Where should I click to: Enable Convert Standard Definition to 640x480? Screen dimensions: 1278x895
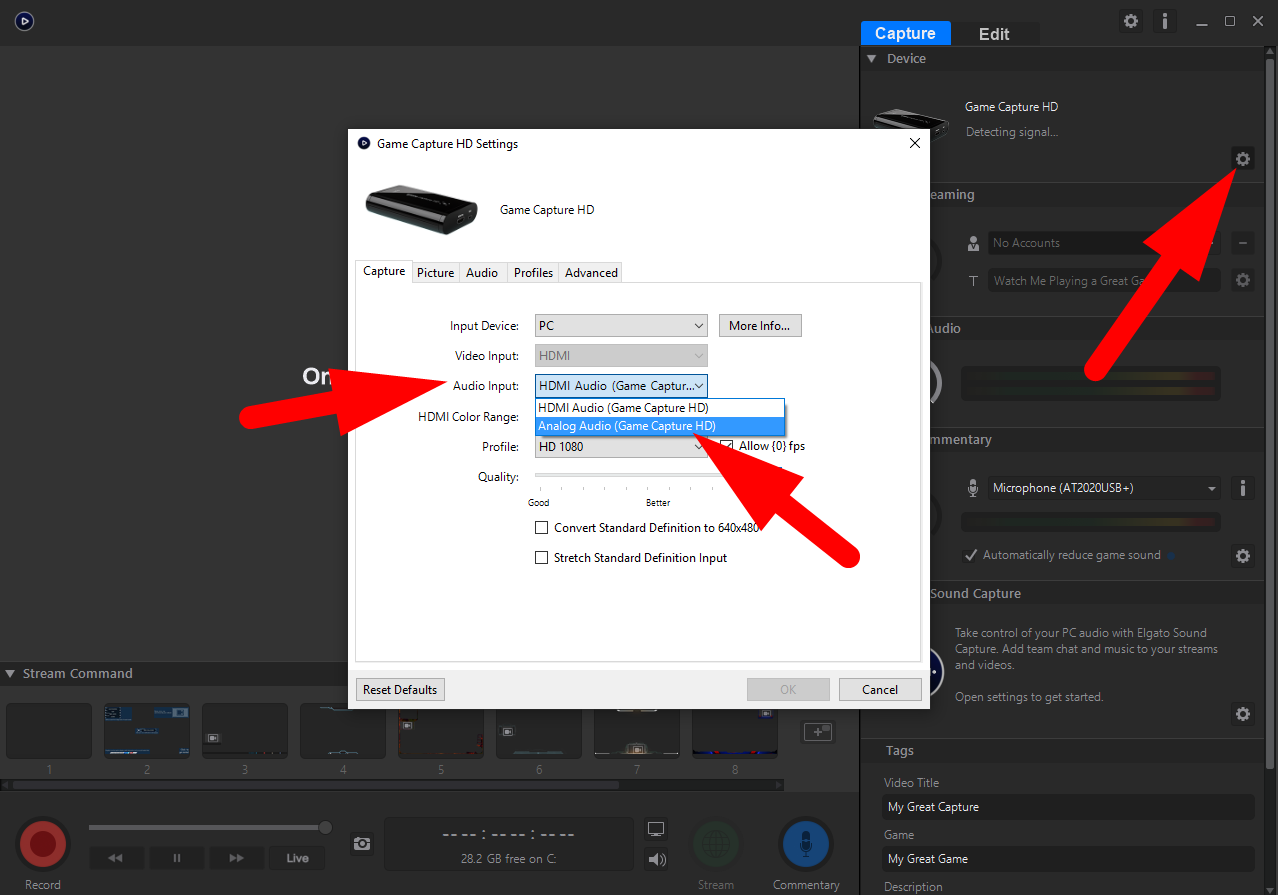542,528
